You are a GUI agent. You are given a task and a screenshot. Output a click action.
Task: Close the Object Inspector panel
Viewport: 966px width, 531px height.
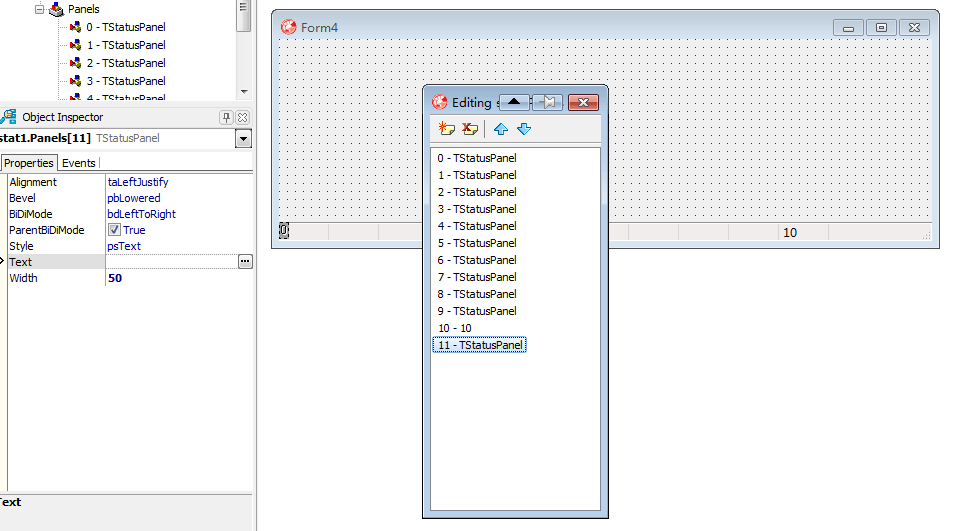coord(242,117)
